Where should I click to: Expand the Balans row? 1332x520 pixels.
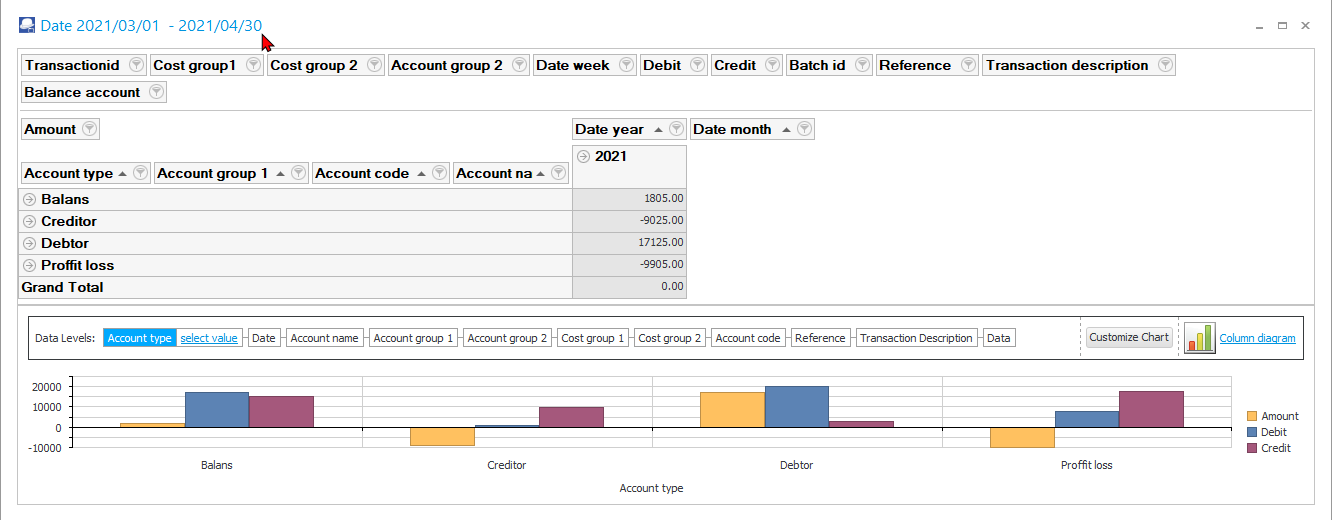pos(30,200)
